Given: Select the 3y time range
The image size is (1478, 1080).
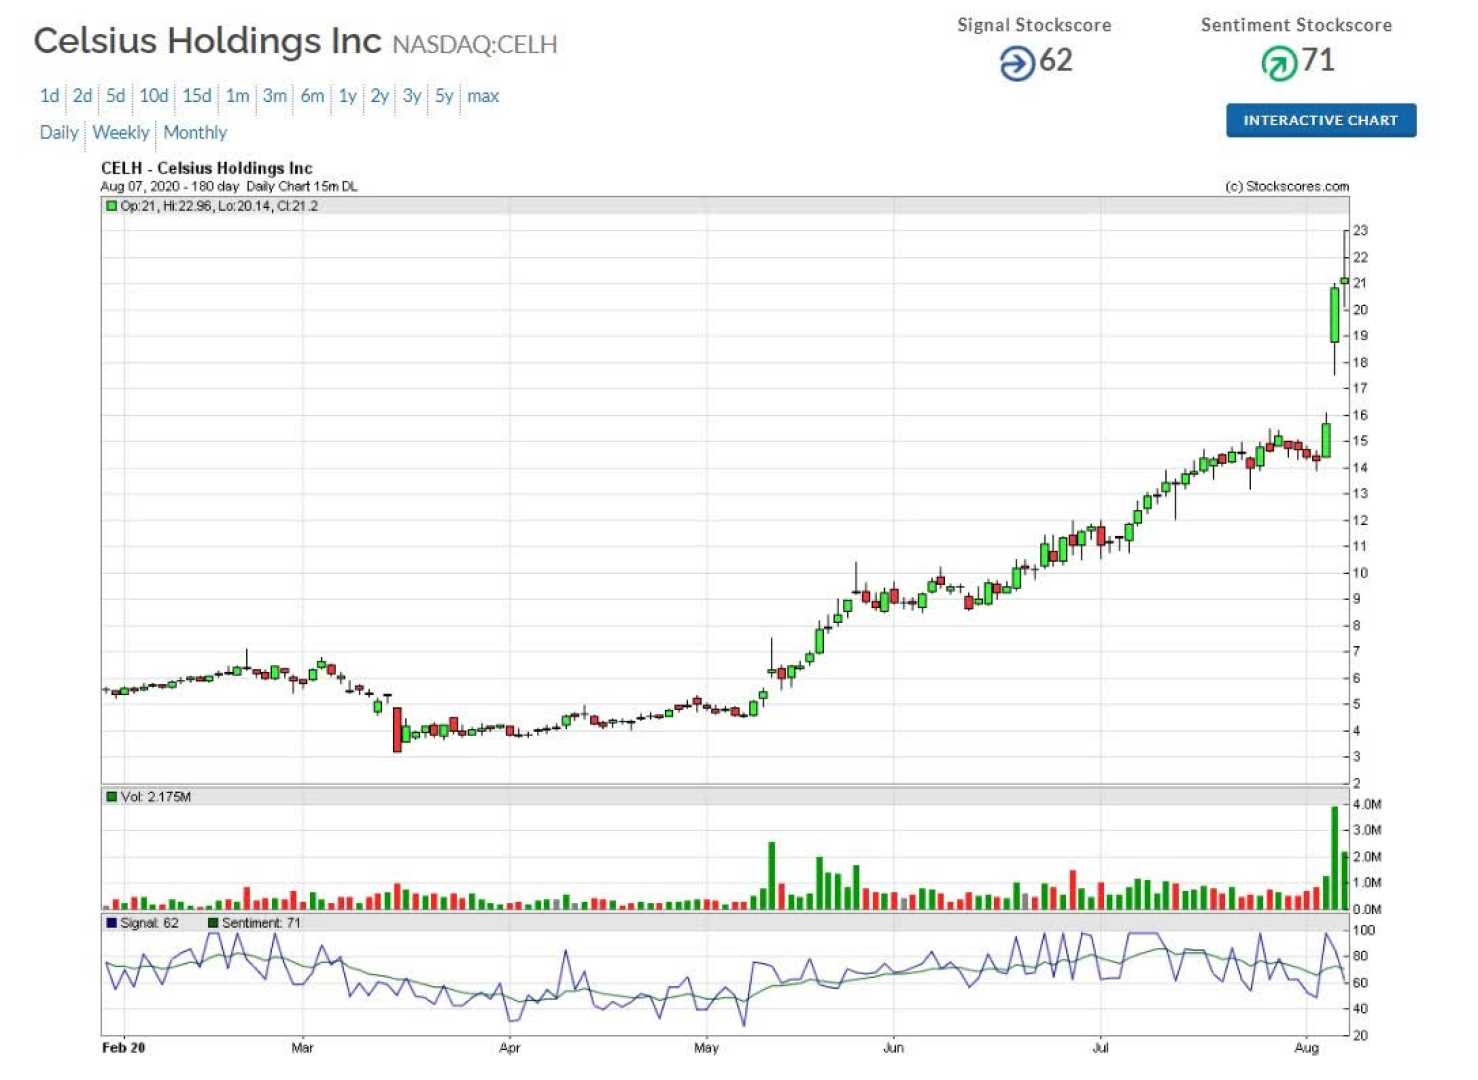Looking at the screenshot, I should click(411, 96).
